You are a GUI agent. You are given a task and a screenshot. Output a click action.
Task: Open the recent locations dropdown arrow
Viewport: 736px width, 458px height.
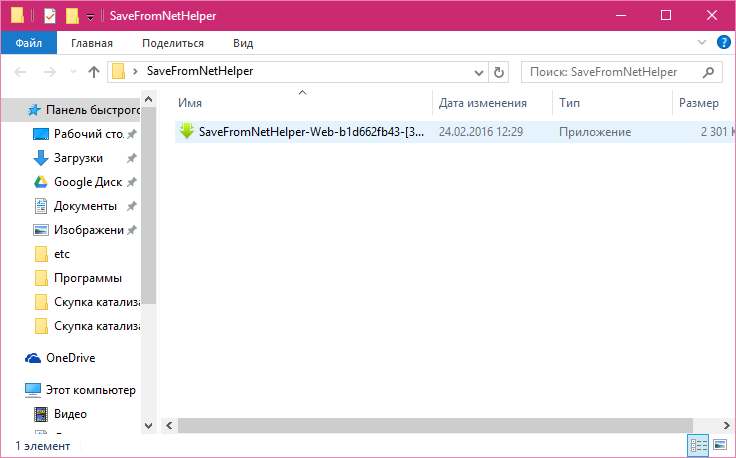(x=73, y=72)
